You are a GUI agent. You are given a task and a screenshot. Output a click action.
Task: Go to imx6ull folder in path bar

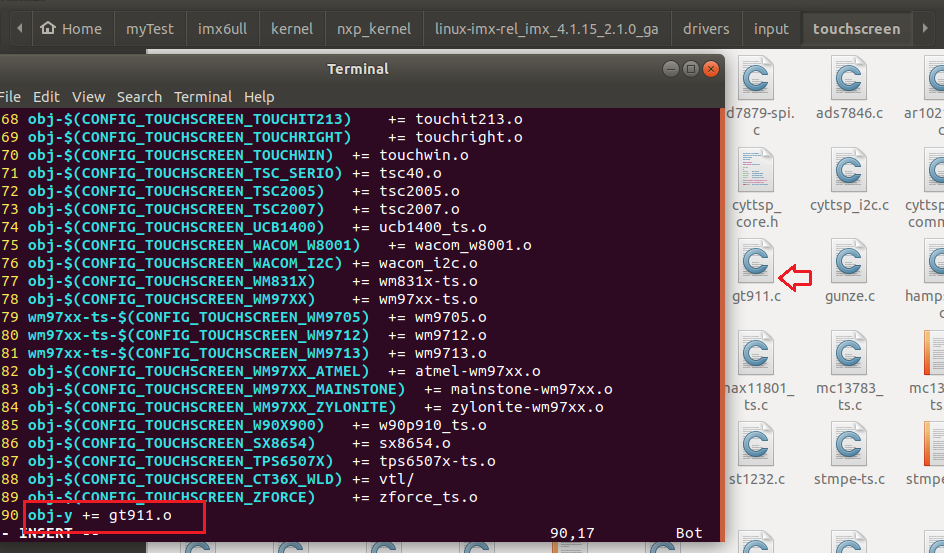(222, 29)
